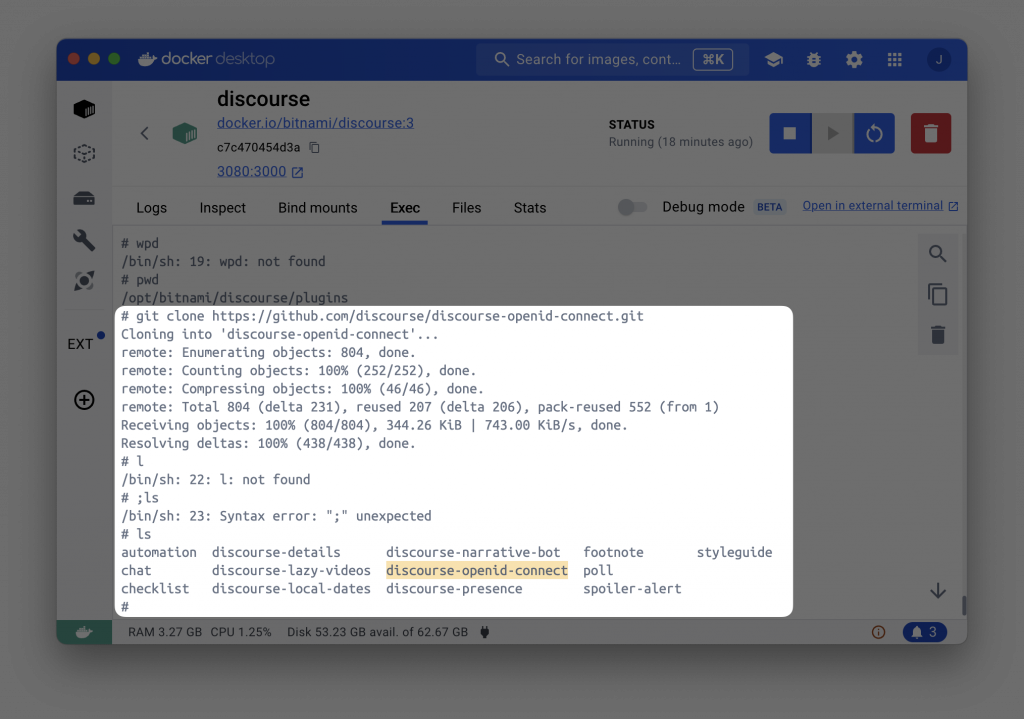The width and height of the screenshot is (1024, 719).
Task: Open the Learning Center graduation cap icon
Action: (x=774, y=59)
